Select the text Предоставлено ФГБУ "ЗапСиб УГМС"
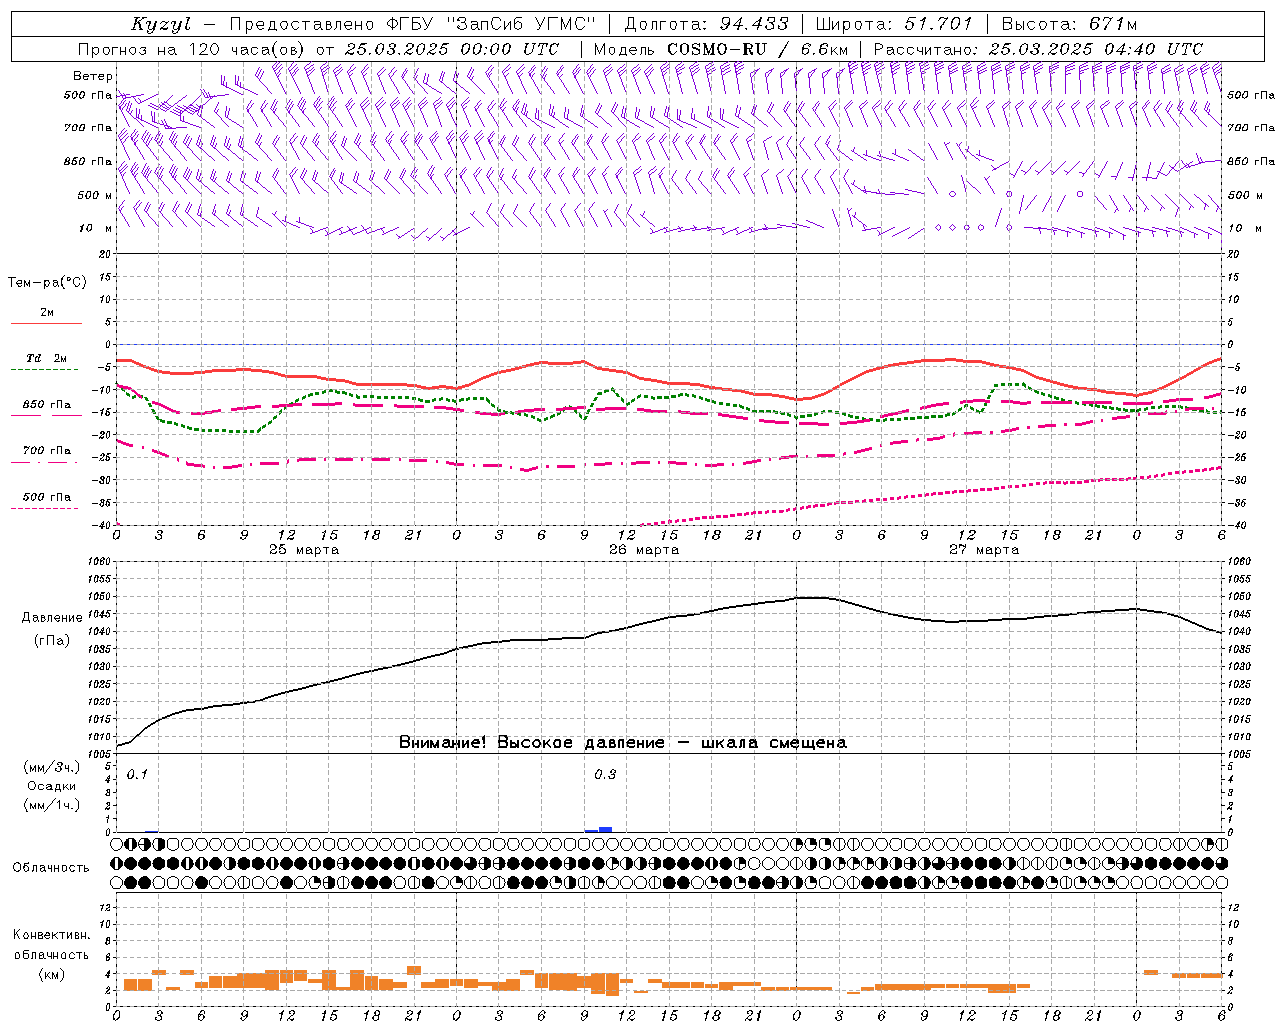 click(413, 24)
